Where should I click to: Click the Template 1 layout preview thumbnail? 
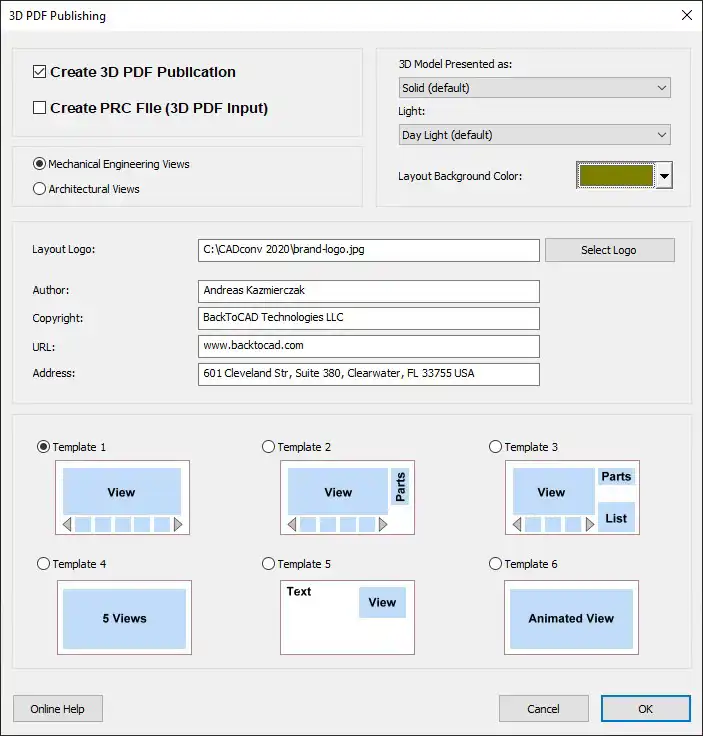(x=122, y=498)
